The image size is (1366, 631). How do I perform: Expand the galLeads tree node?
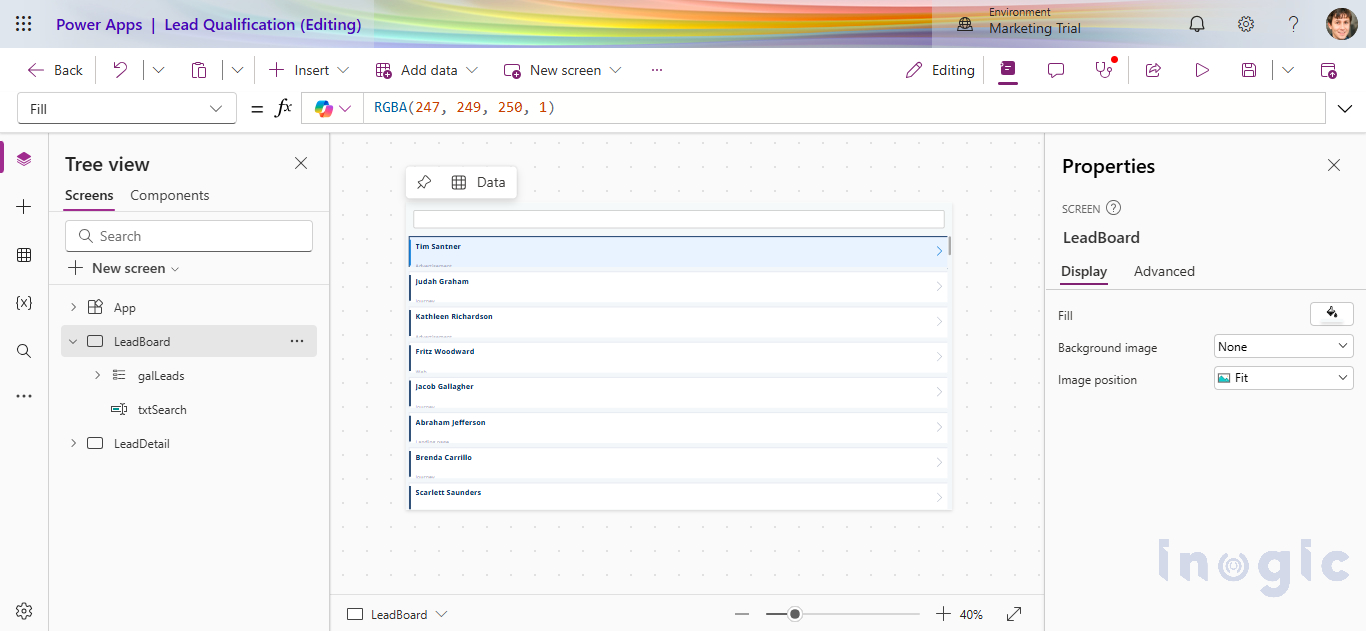click(x=97, y=375)
